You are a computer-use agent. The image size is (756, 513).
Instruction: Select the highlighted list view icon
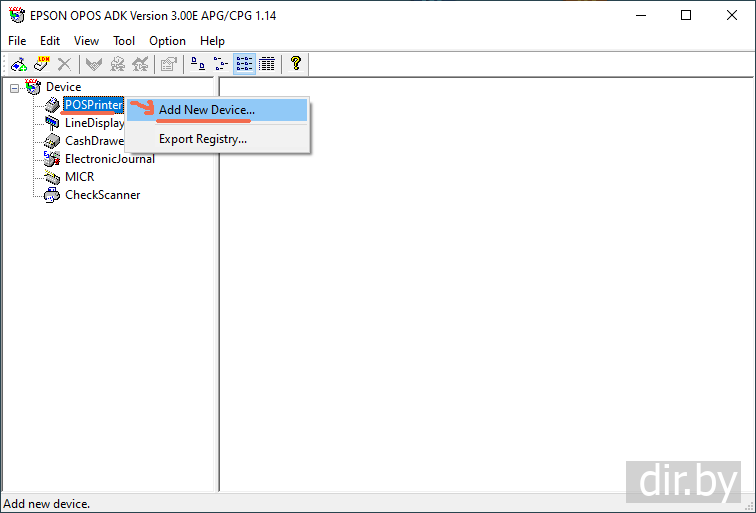pyautogui.click(x=244, y=64)
